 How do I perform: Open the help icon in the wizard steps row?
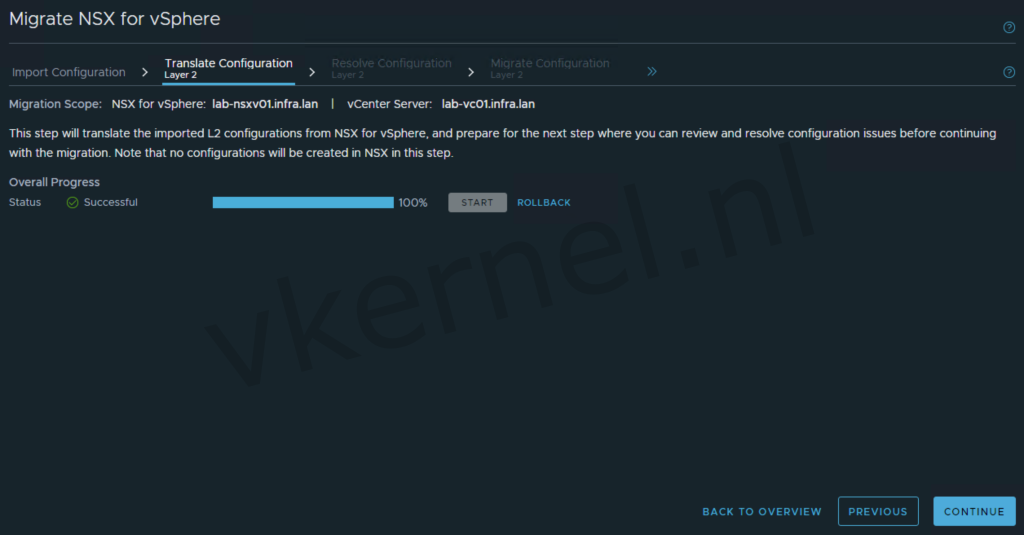[x=1009, y=72]
